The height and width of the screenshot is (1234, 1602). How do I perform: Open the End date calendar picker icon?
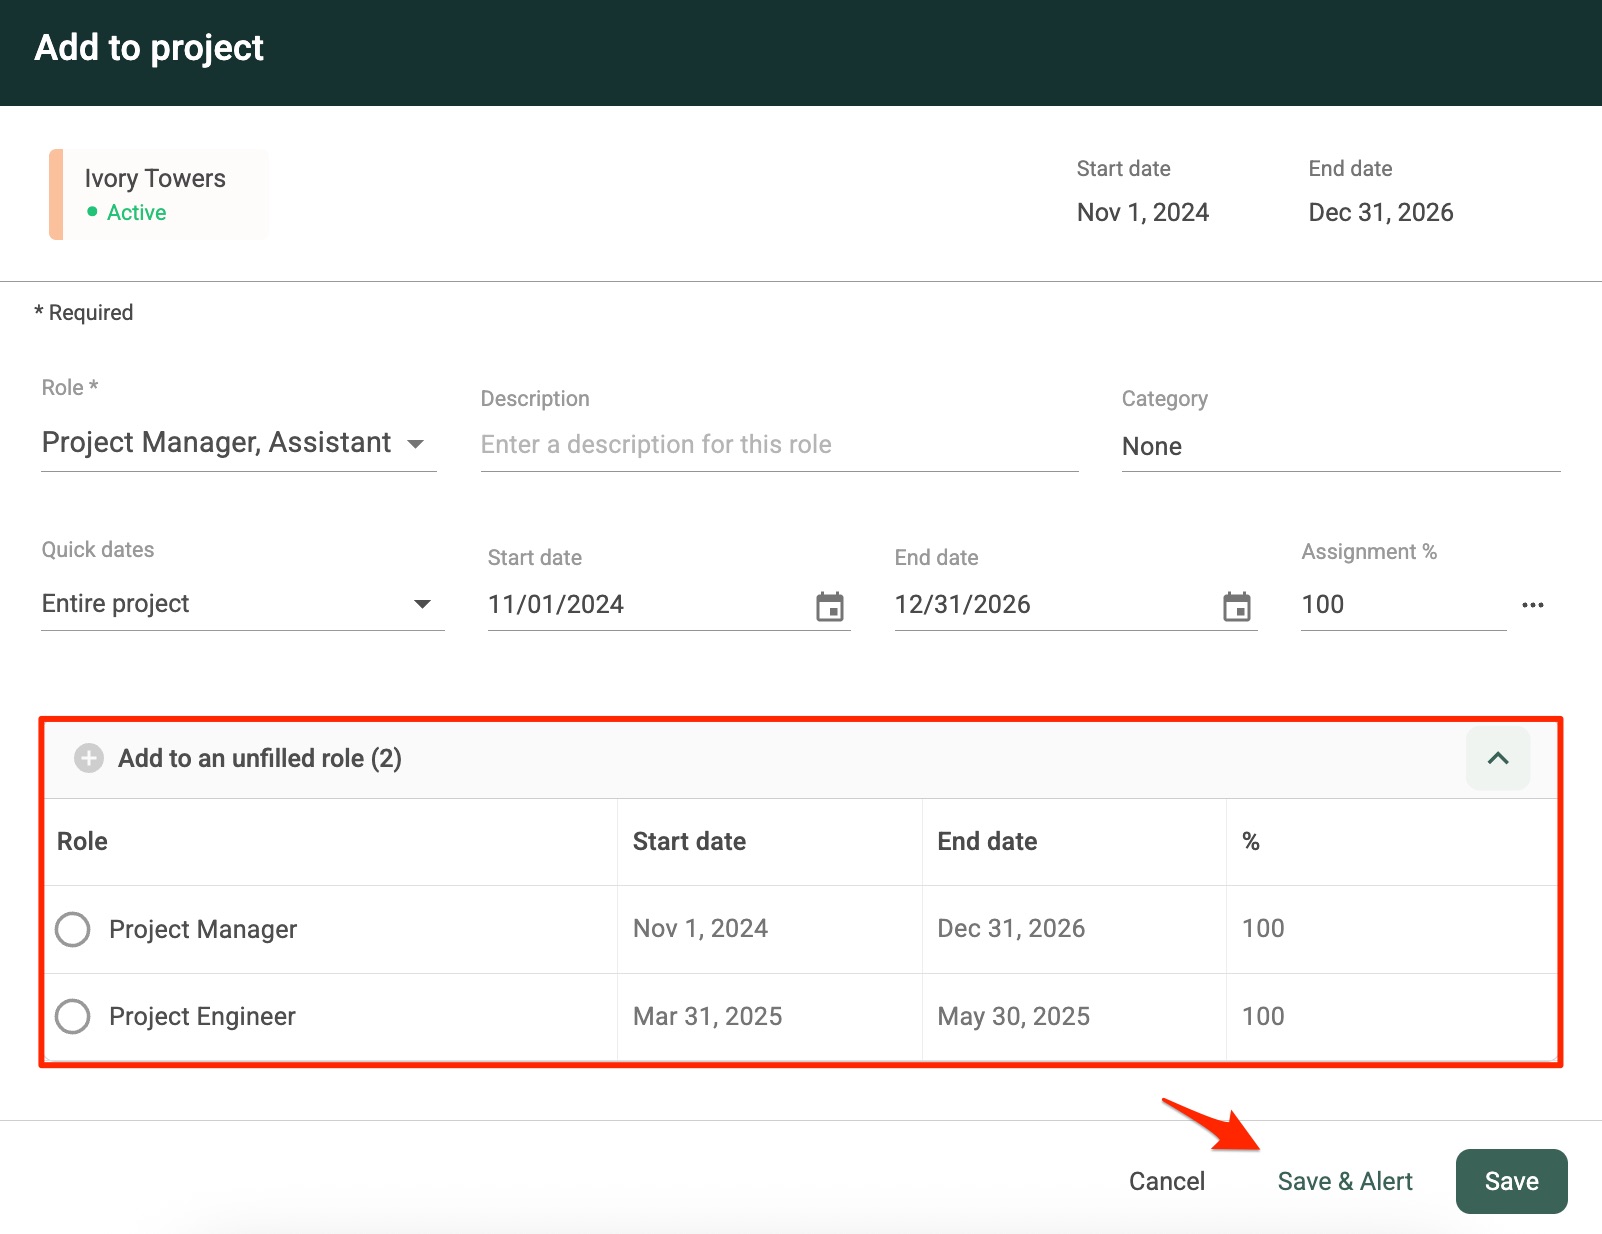tap(1237, 606)
